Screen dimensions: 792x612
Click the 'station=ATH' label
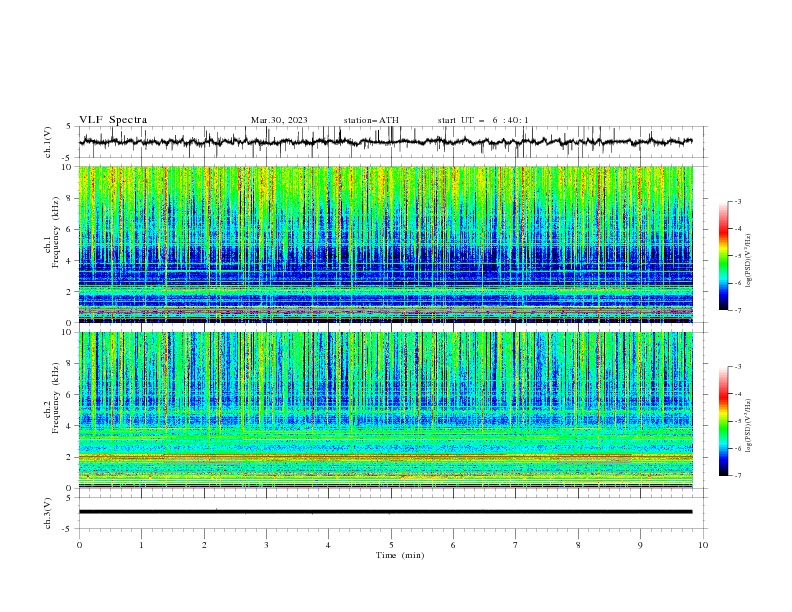(x=371, y=120)
